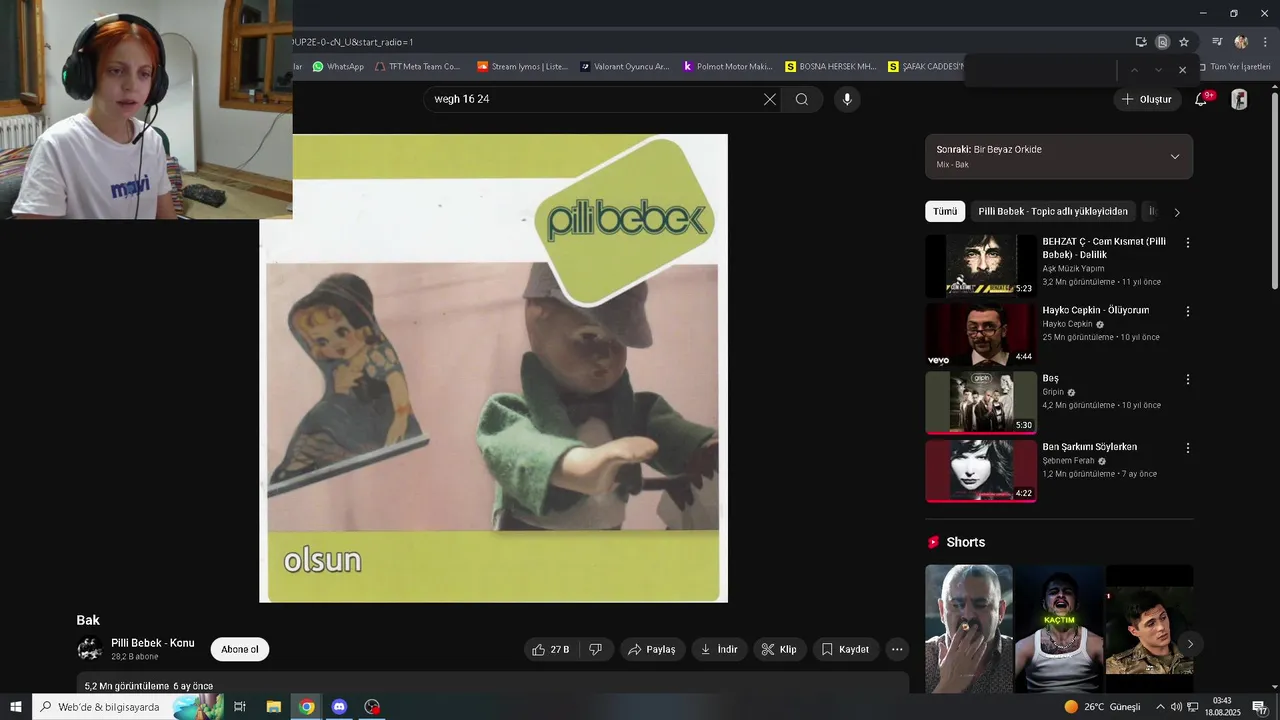
Task: Open the Windows Start menu
Action: click(x=15, y=707)
